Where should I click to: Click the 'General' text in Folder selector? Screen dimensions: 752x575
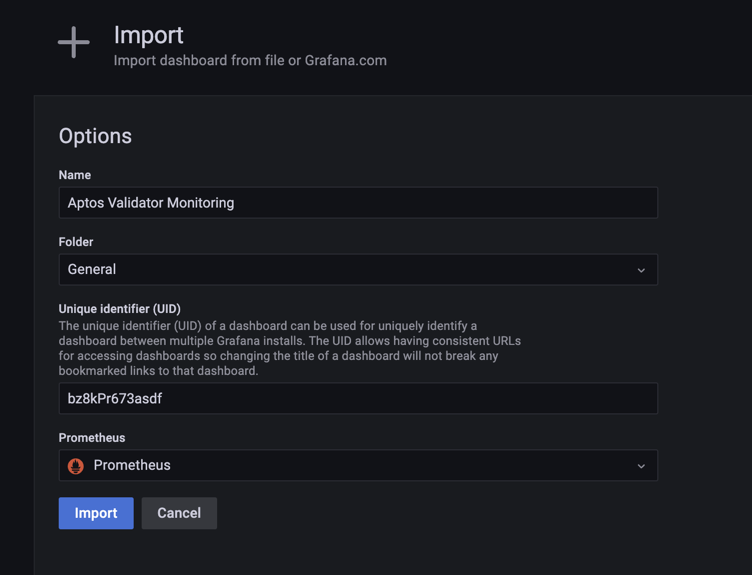(x=92, y=270)
